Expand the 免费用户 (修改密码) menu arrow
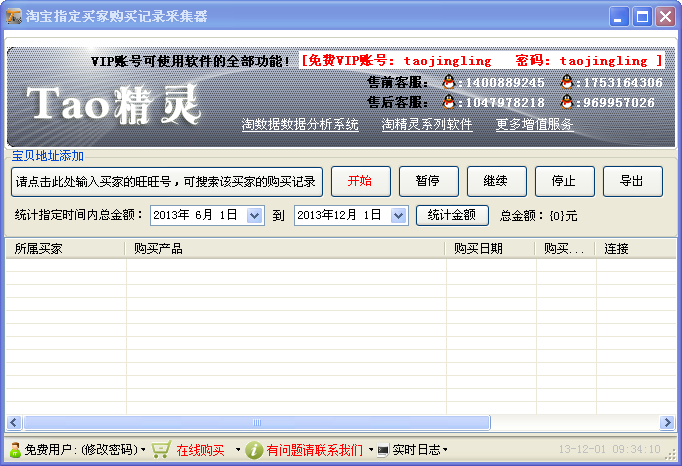682x466 pixels. [x=143, y=450]
